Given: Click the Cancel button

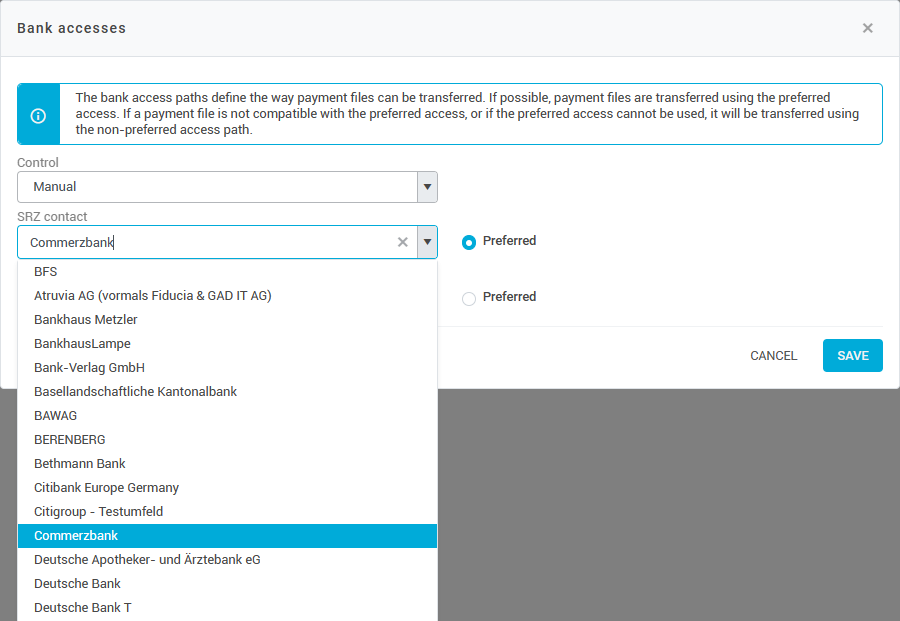Looking at the screenshot, I should point(773,356).
